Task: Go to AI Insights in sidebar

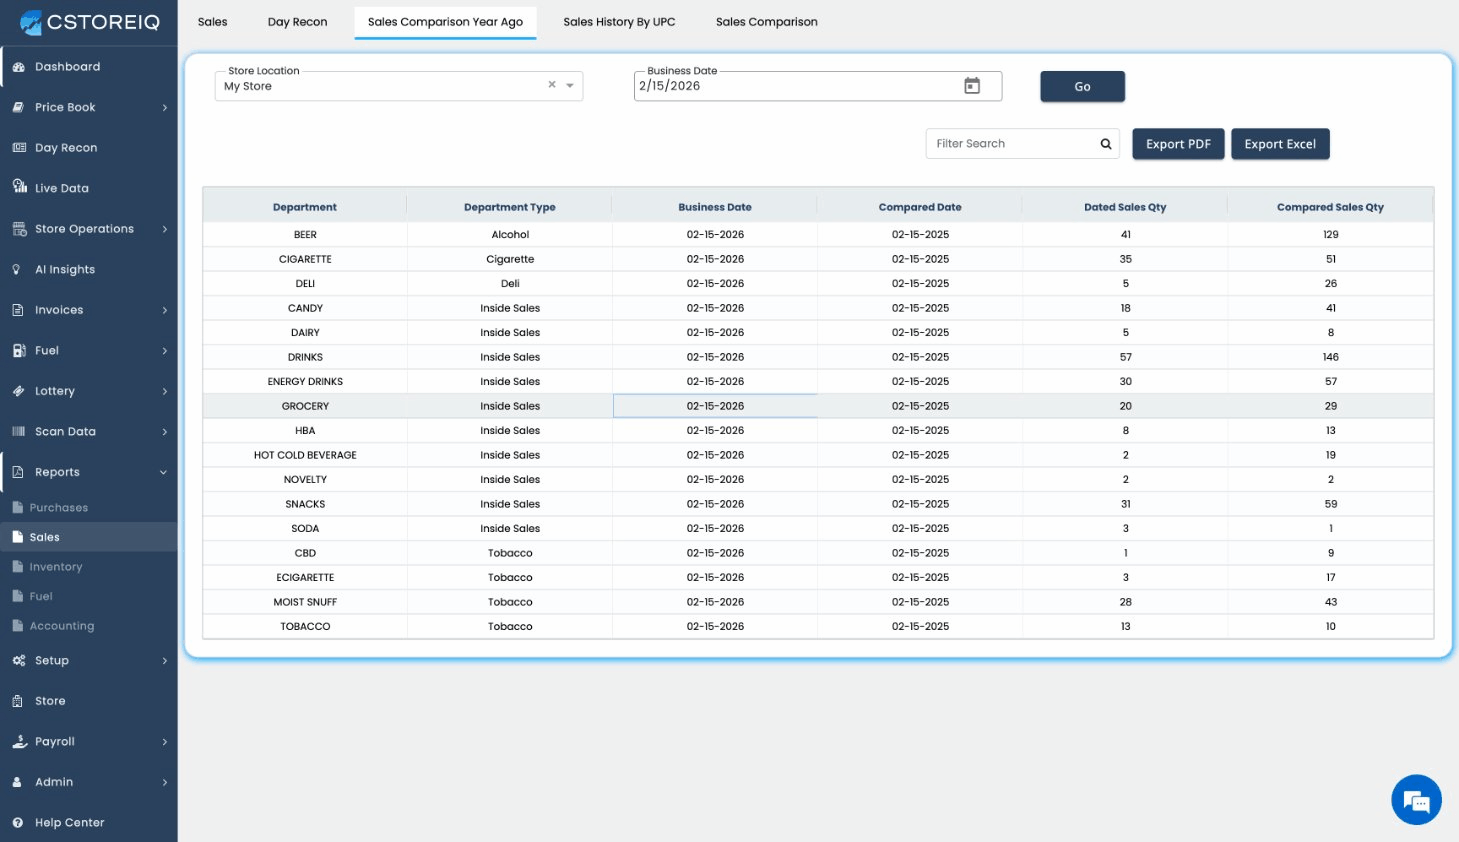Action: (x=65, y=270)
